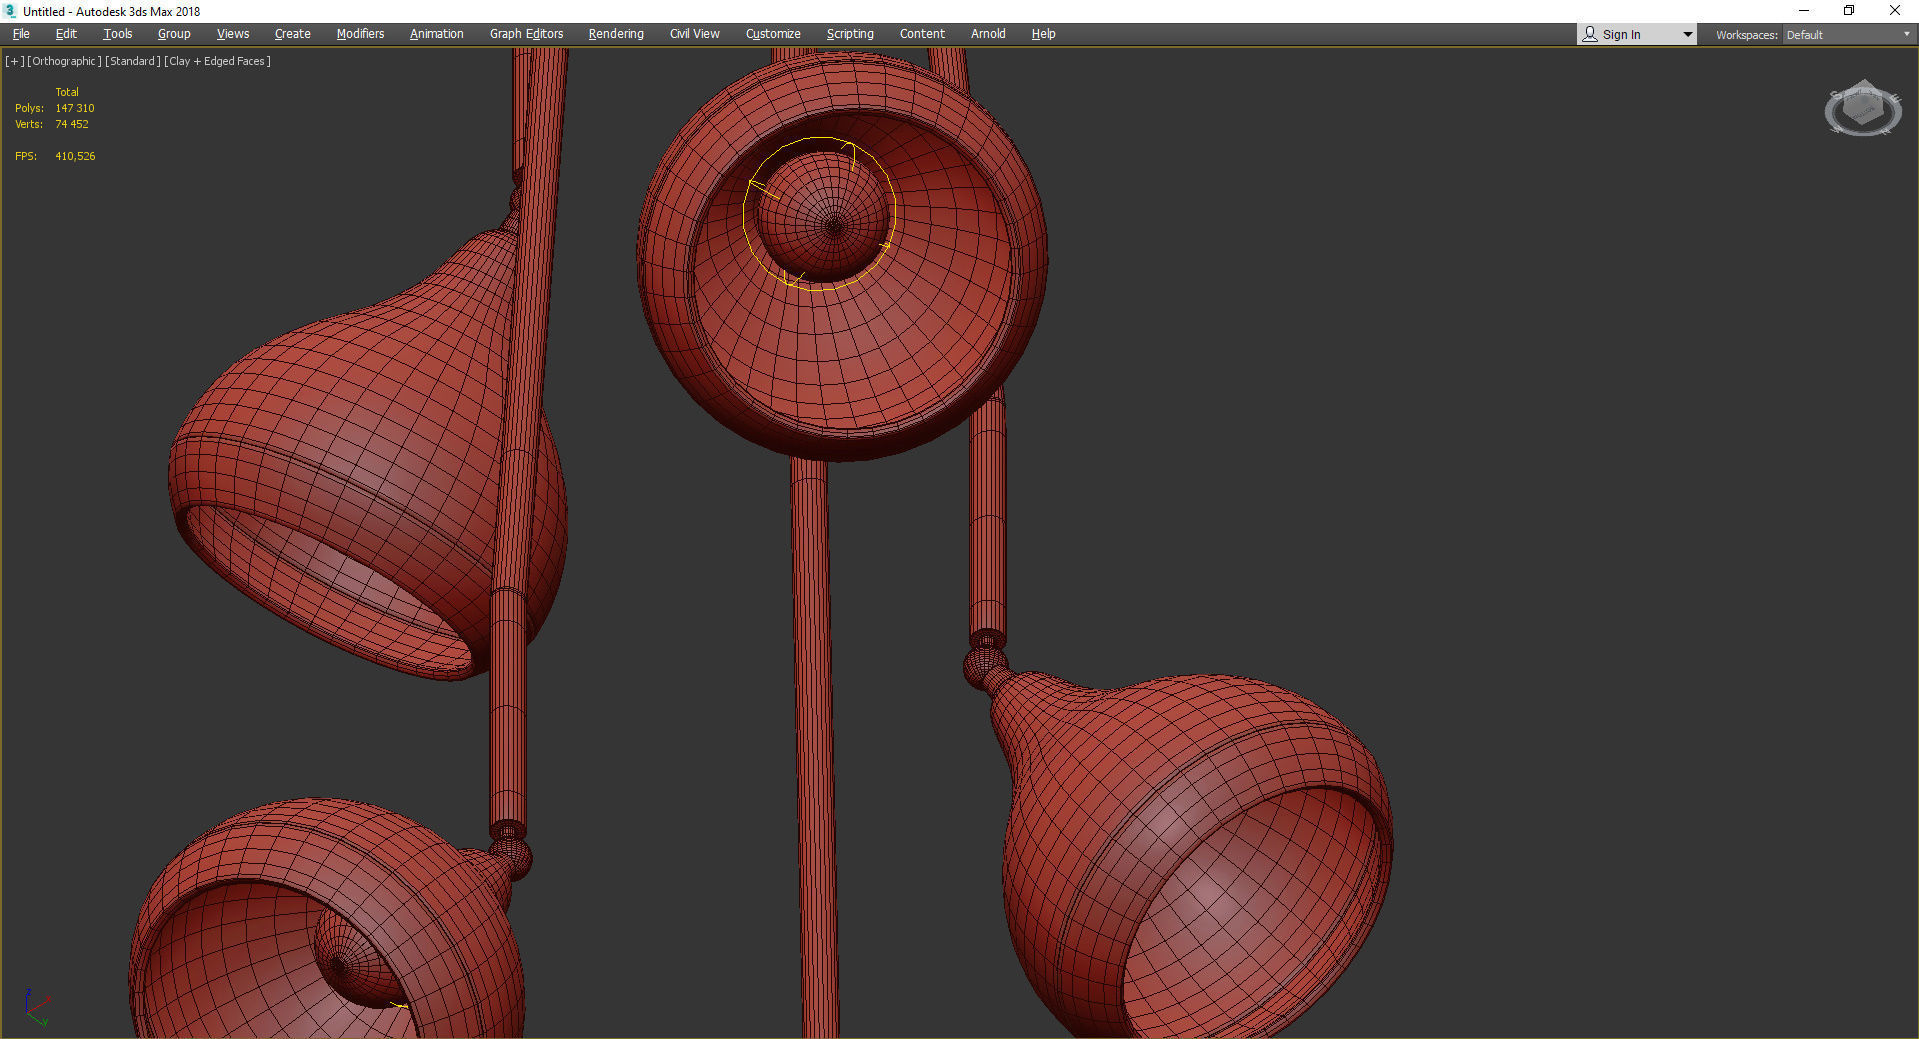
Task: Open the Content menu
Action: [922, 34]
